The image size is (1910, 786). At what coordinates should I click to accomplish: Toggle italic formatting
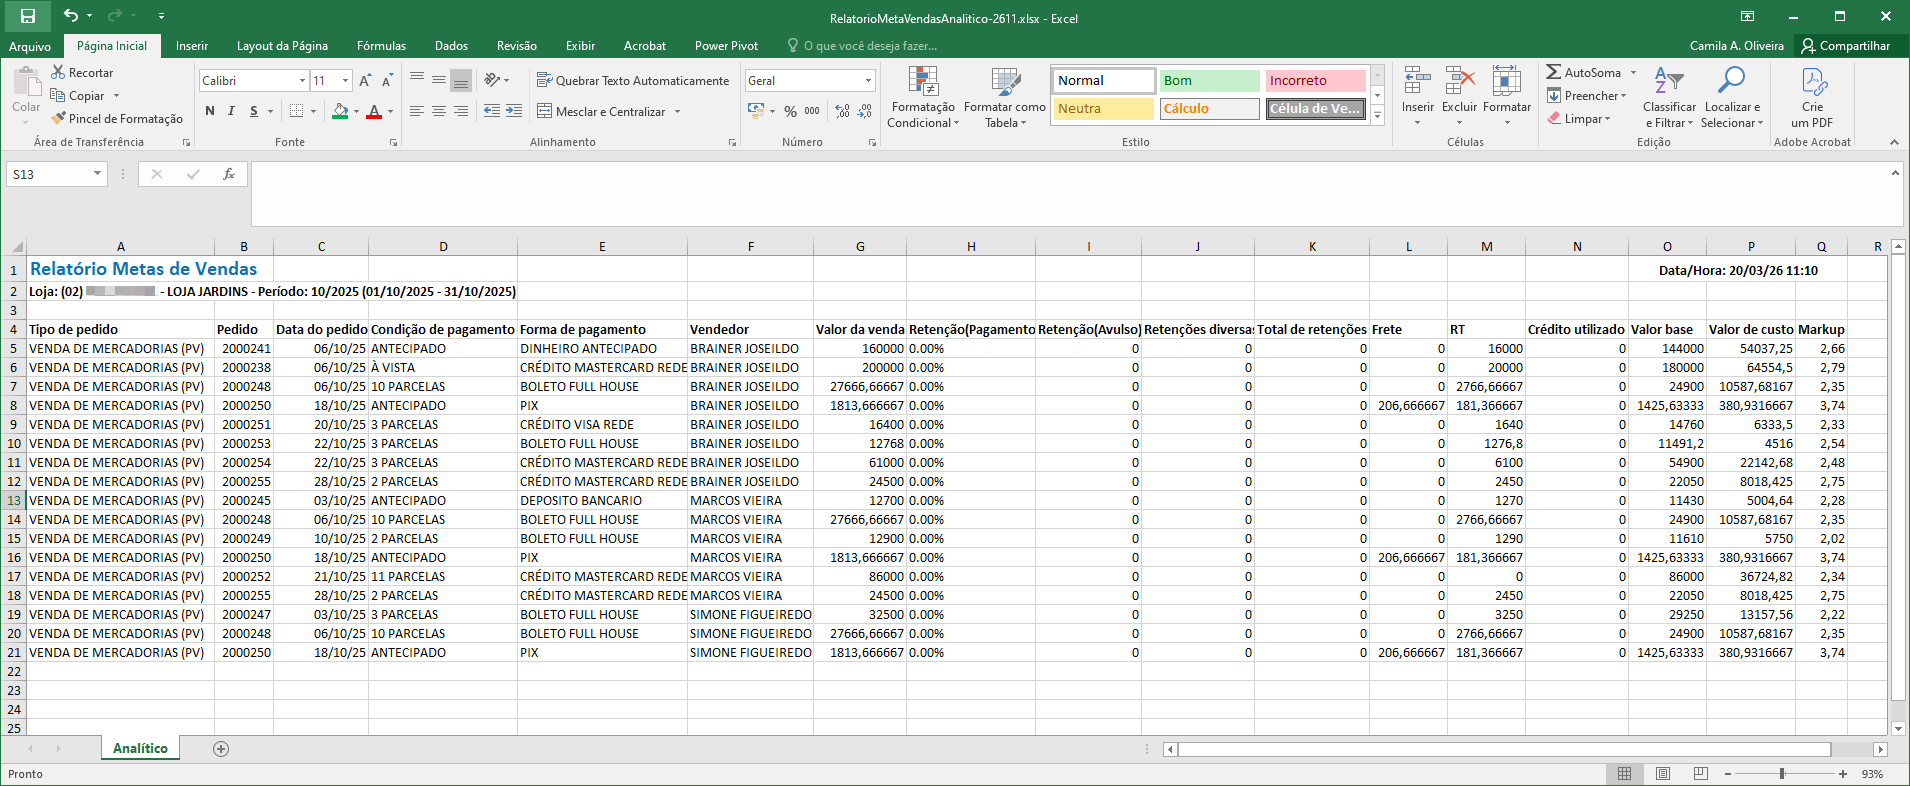click(x=231, y=111)
